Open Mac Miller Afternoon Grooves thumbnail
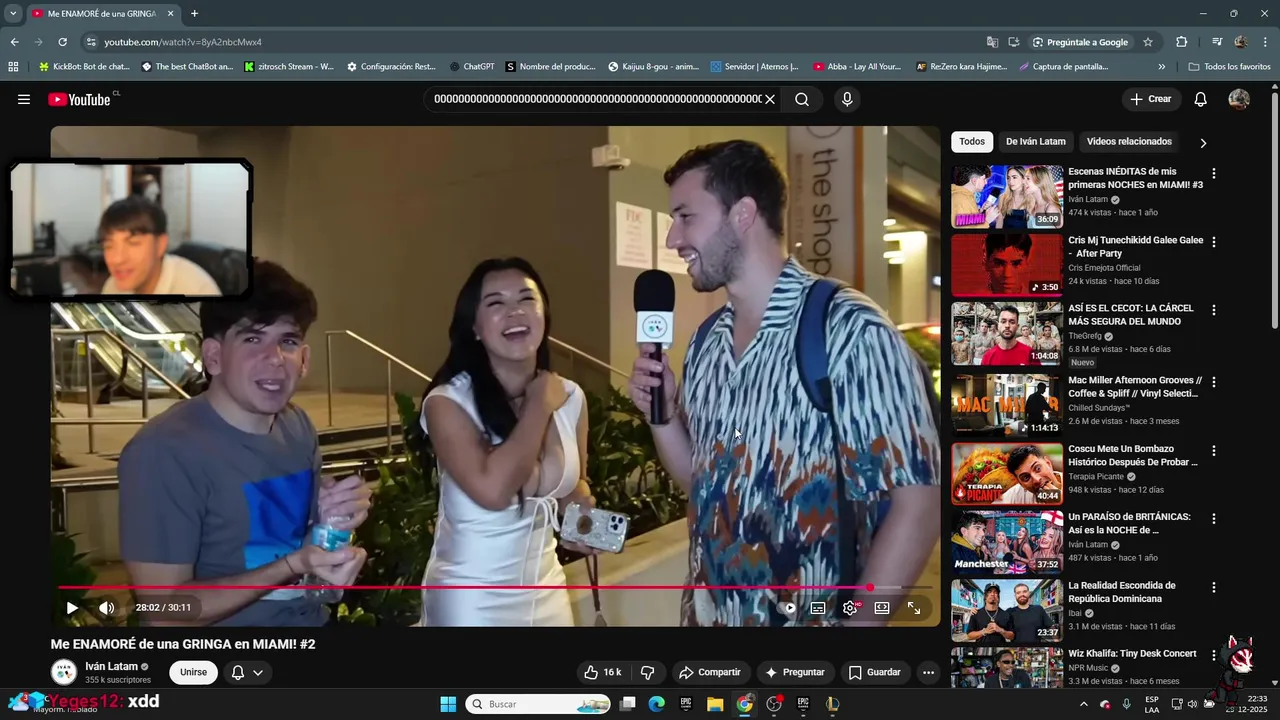The width and height of the screenshot is (1280, 720). point(1007,405)
